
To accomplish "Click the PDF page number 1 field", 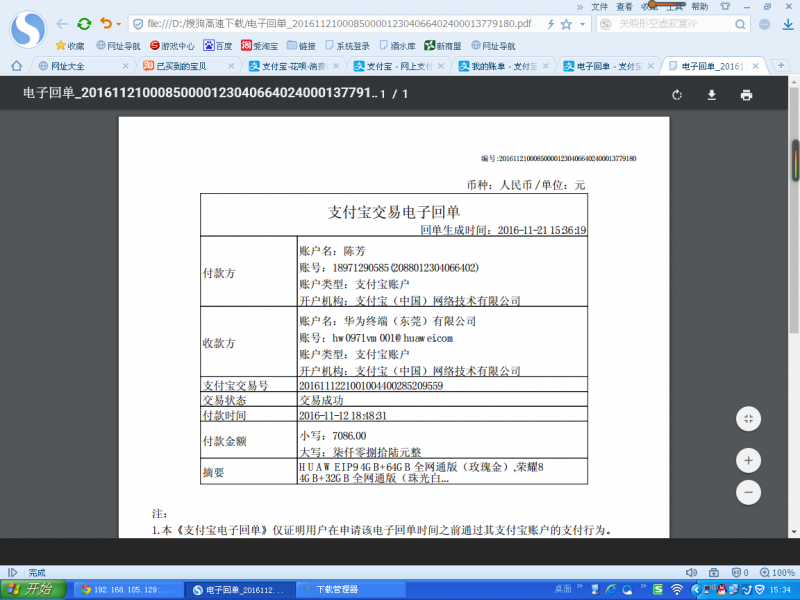I will pyautogui.click(x=383, y=94).
